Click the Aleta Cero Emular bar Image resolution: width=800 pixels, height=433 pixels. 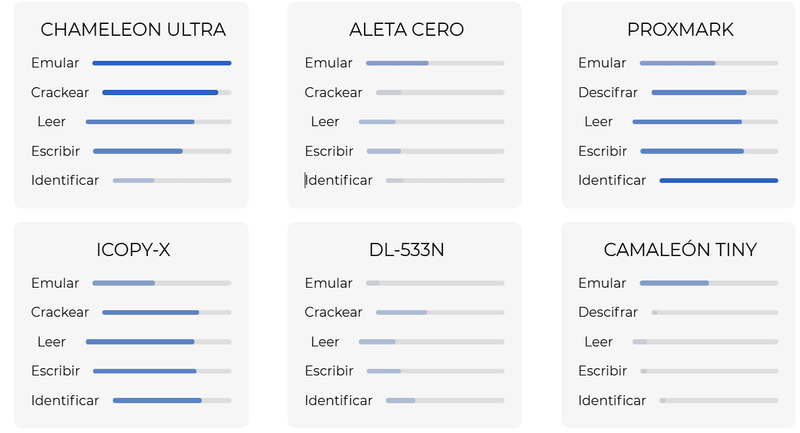tap(435, 63)
